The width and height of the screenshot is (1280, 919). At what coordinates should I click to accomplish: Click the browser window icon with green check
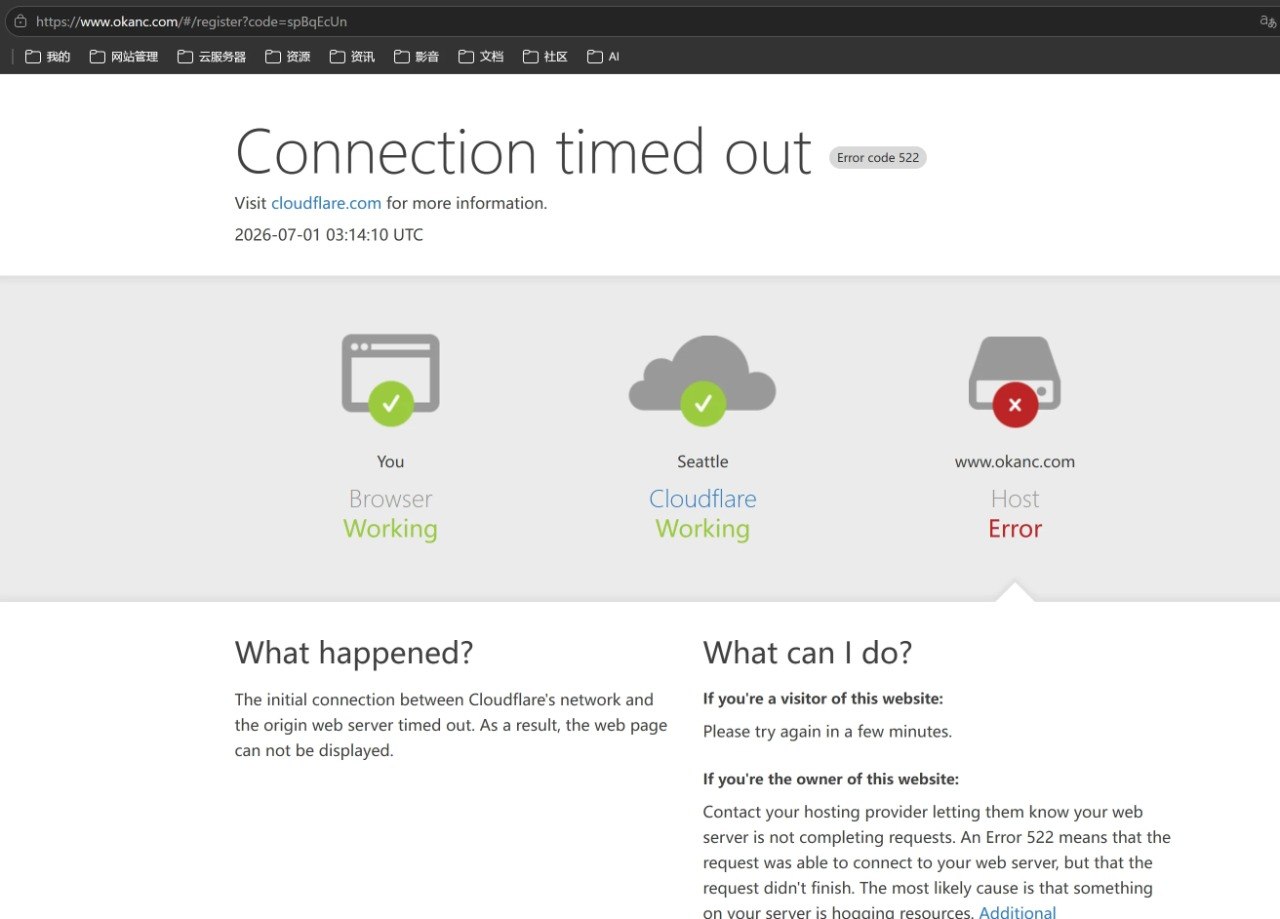pos(390,379)
